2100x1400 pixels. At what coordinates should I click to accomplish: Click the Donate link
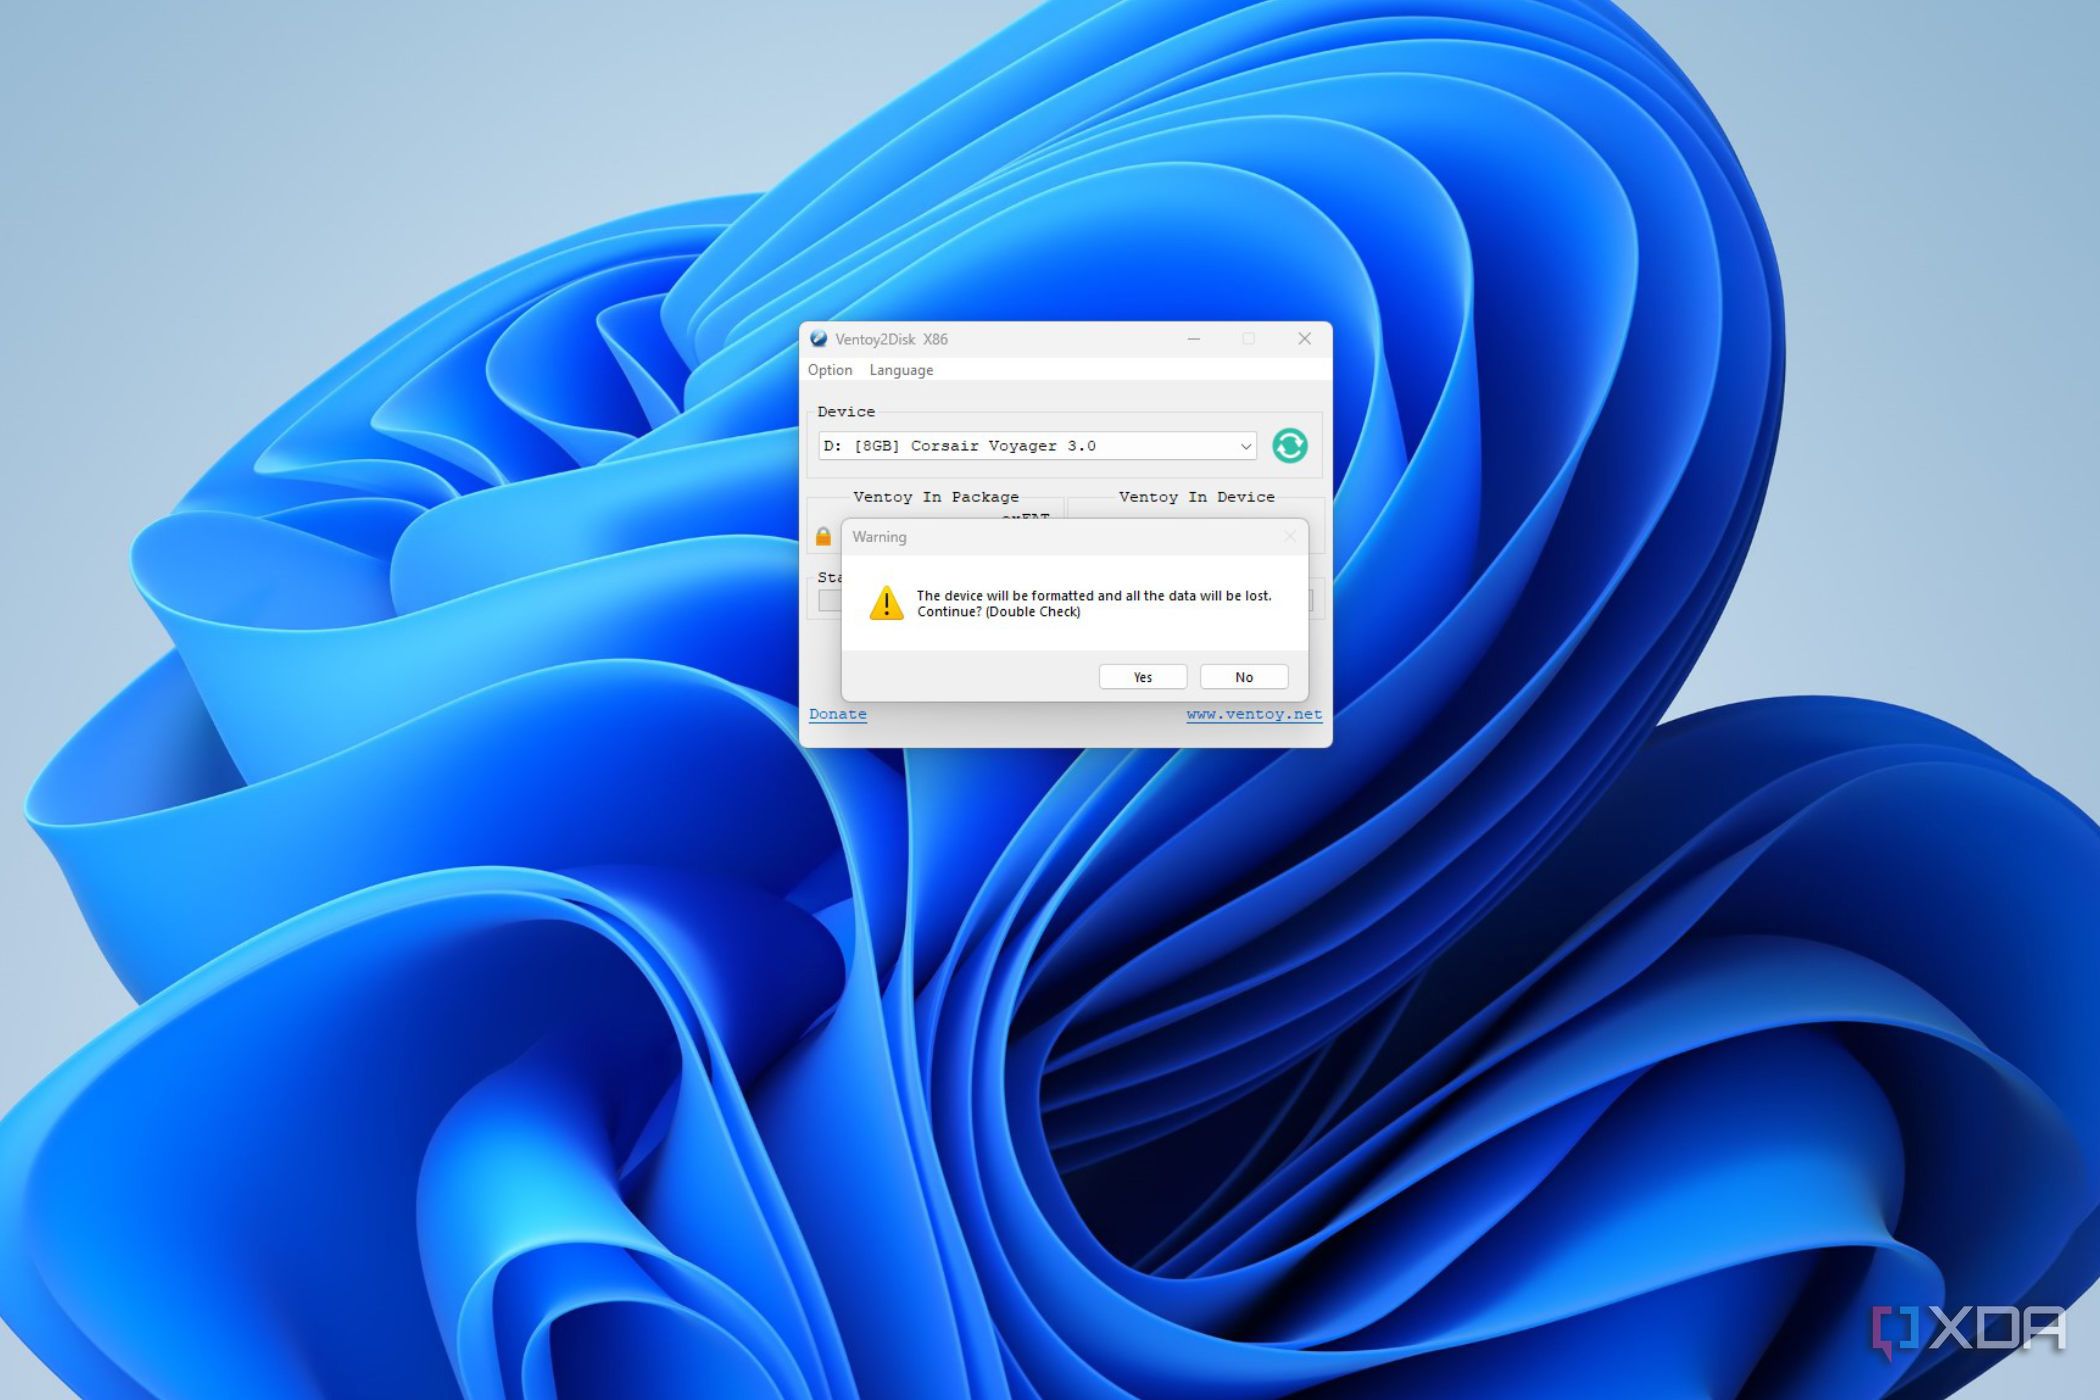point(838,714)
